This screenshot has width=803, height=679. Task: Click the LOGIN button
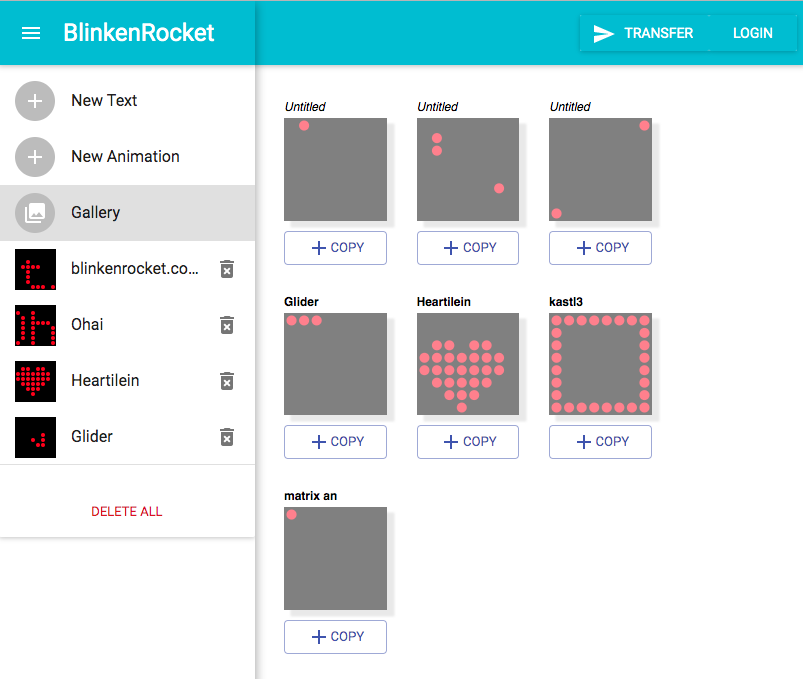click(752, 33)
